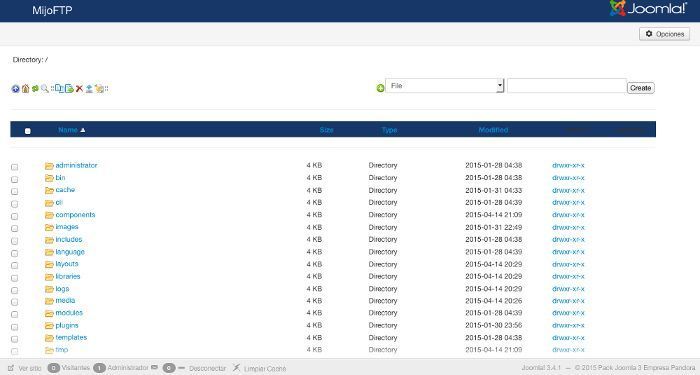
Task: Click date 2015-04-14 20:26
Action: click(x=494, y=301)
